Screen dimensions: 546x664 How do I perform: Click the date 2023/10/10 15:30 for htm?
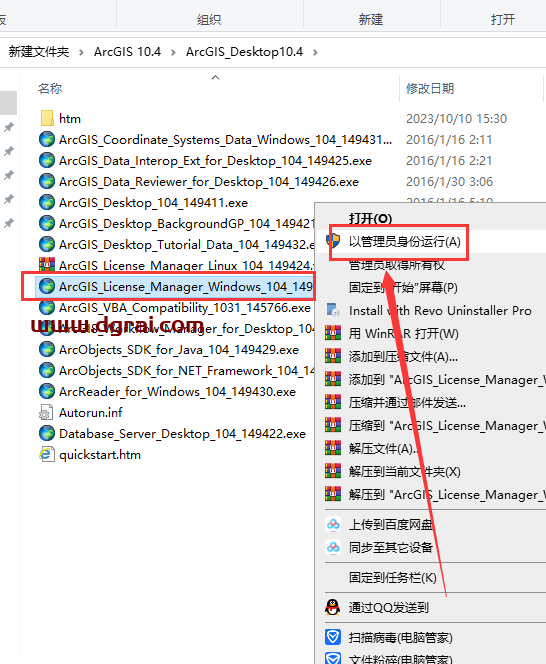(456, 119)
